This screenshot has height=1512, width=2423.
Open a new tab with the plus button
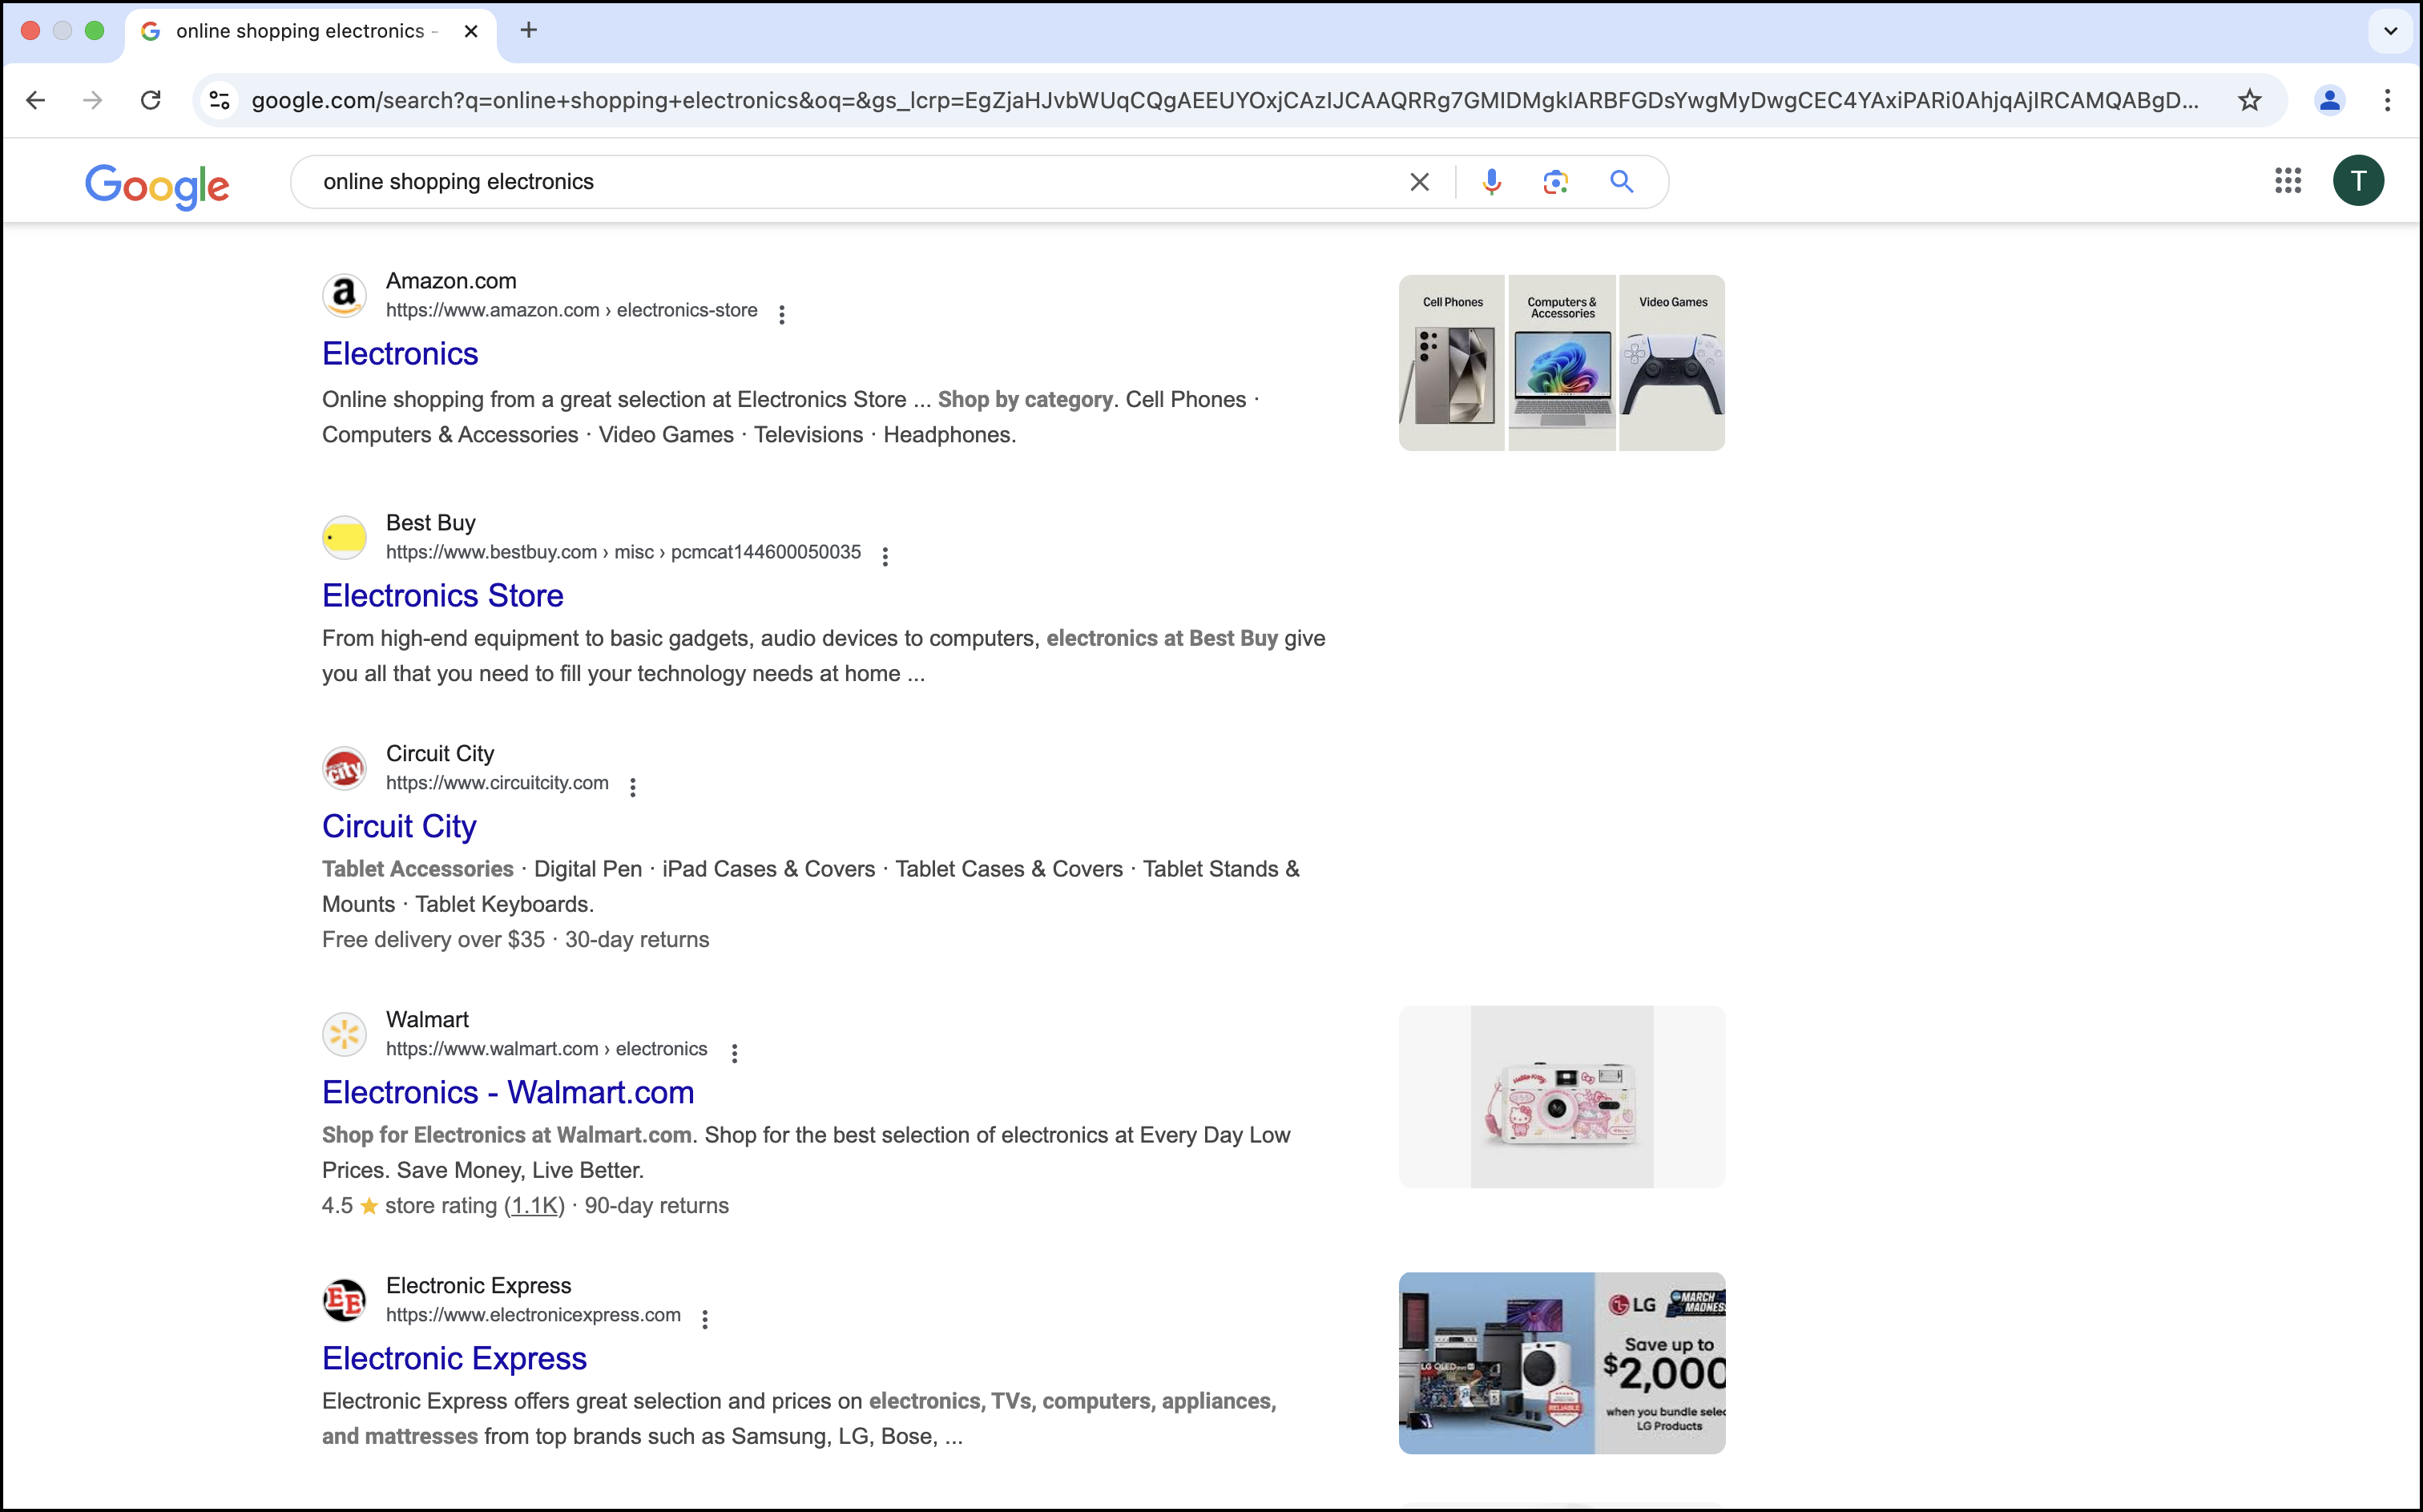click(529, 31)
